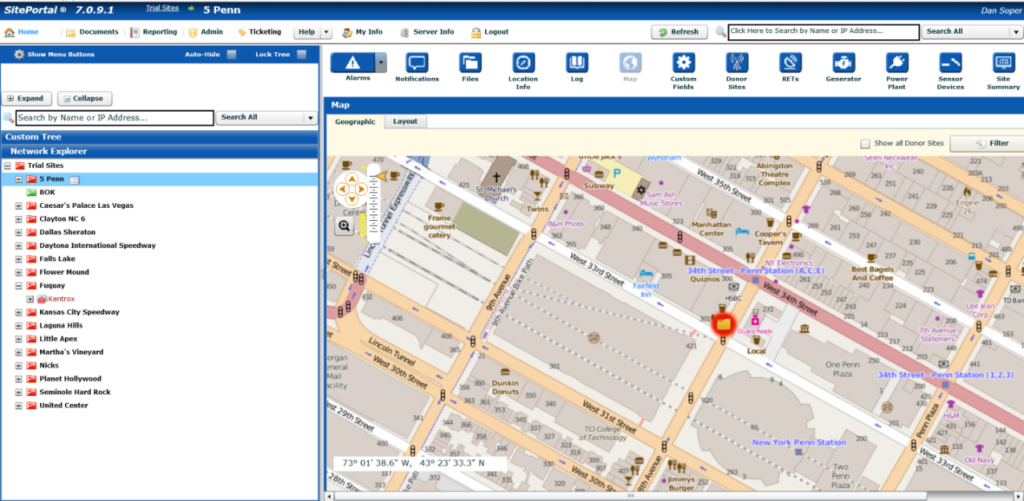Toggle the Lock Tree checkbox

301,55
